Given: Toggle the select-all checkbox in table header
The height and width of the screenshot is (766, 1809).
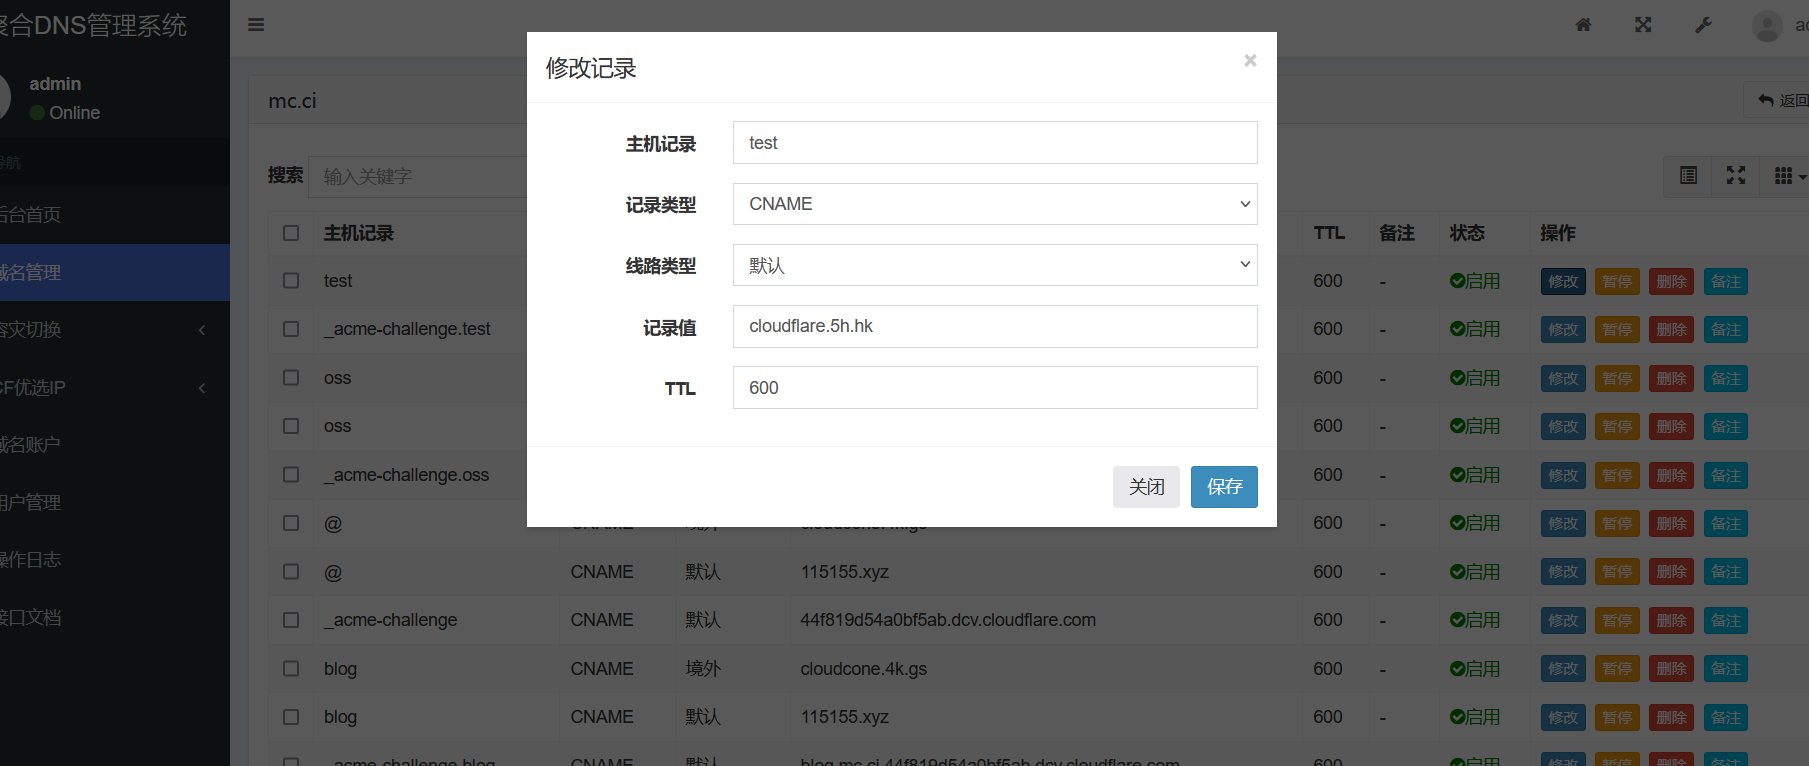Looking at the screenshot, I should click(x=291, y=233).
